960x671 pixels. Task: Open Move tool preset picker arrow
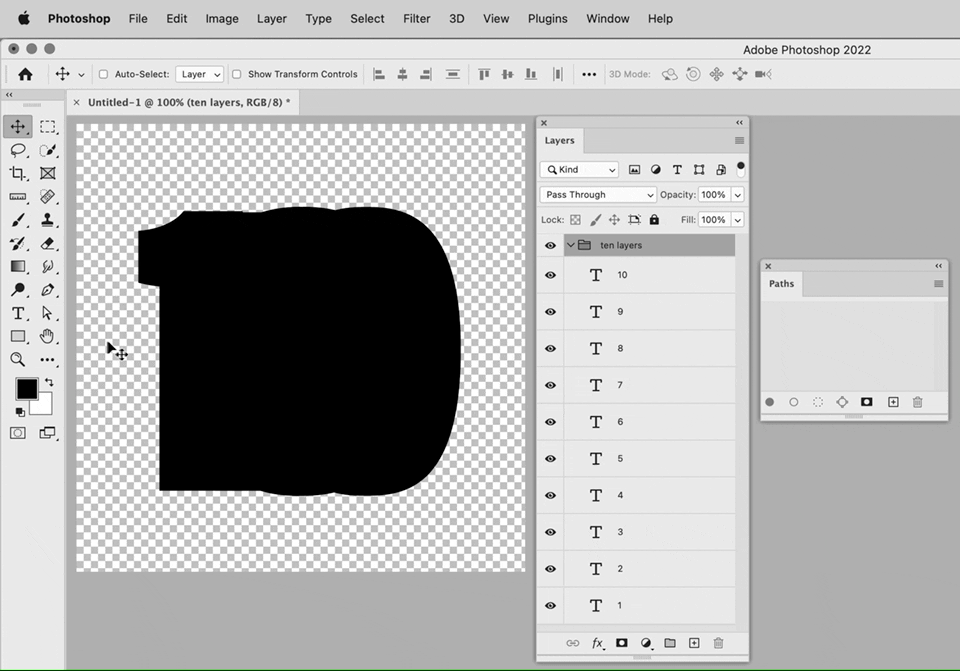[x=81, y=75]
